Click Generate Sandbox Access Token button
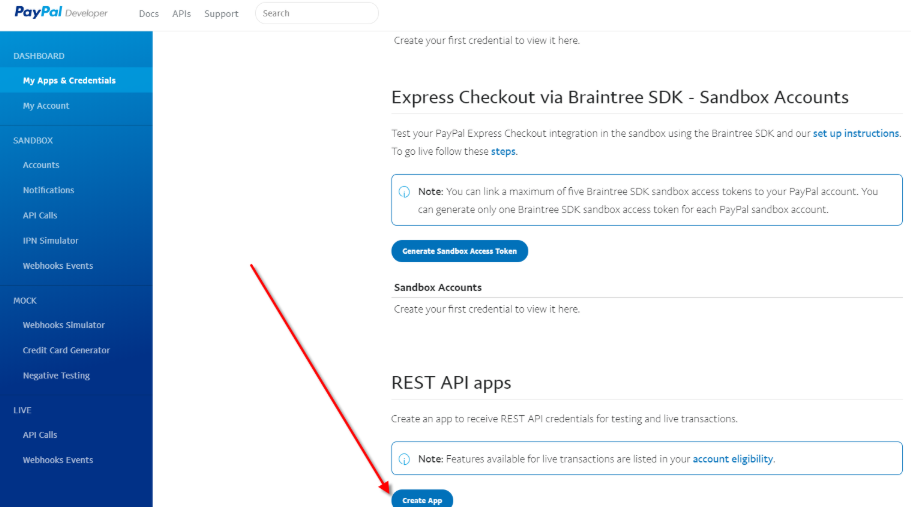The image size is (911, 507). 460,251
